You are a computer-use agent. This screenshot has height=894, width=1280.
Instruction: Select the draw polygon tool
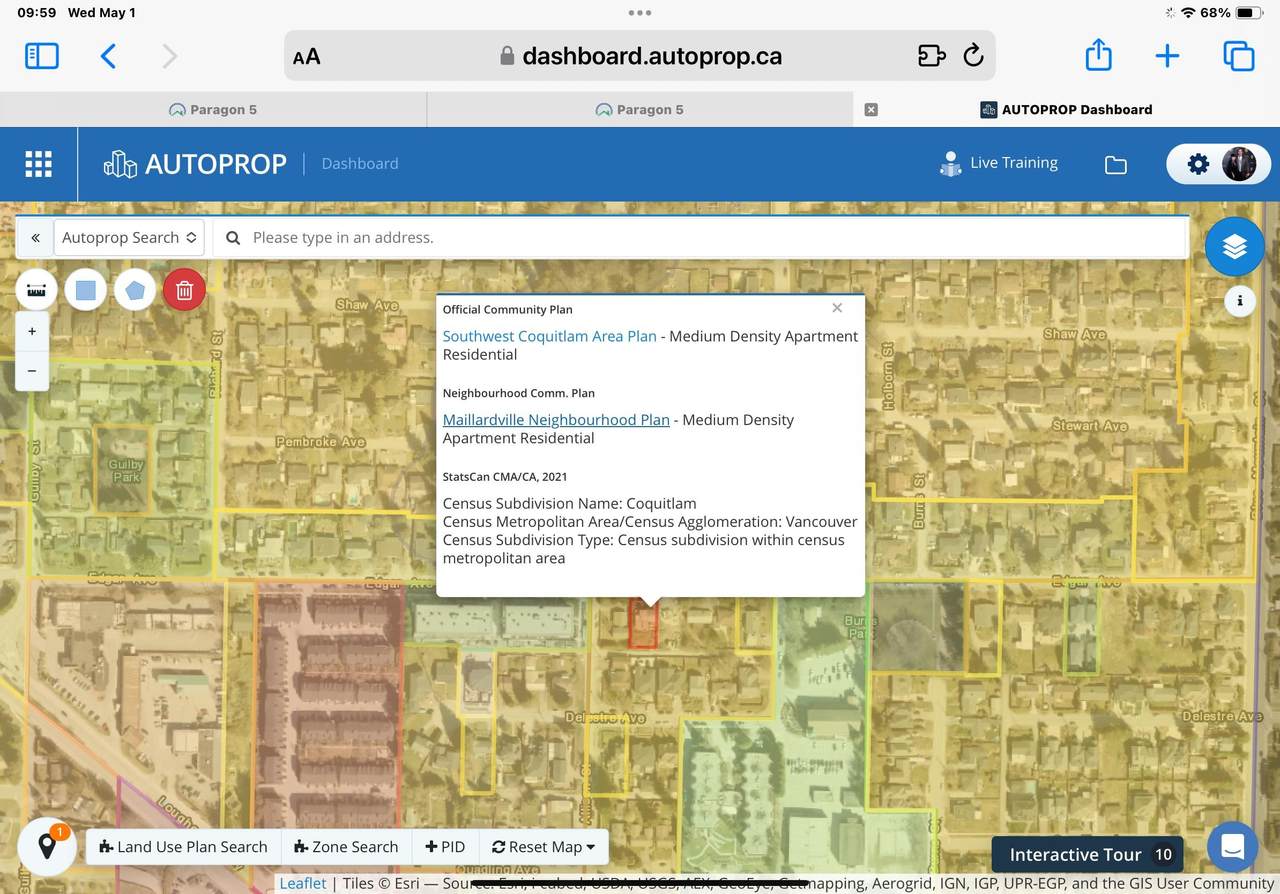point(135,291)
